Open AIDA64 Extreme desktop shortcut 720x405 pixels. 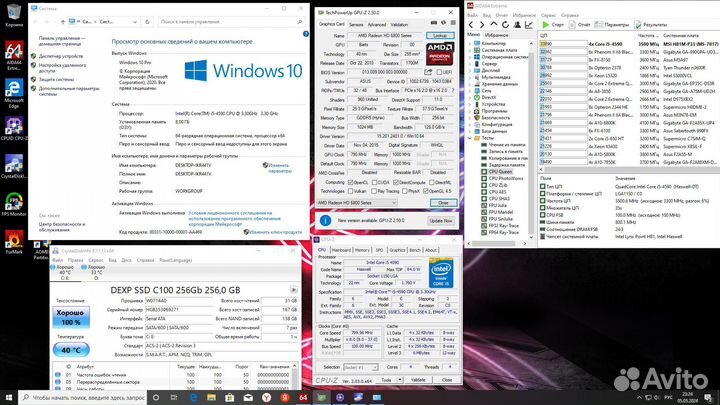coord(14,56)
